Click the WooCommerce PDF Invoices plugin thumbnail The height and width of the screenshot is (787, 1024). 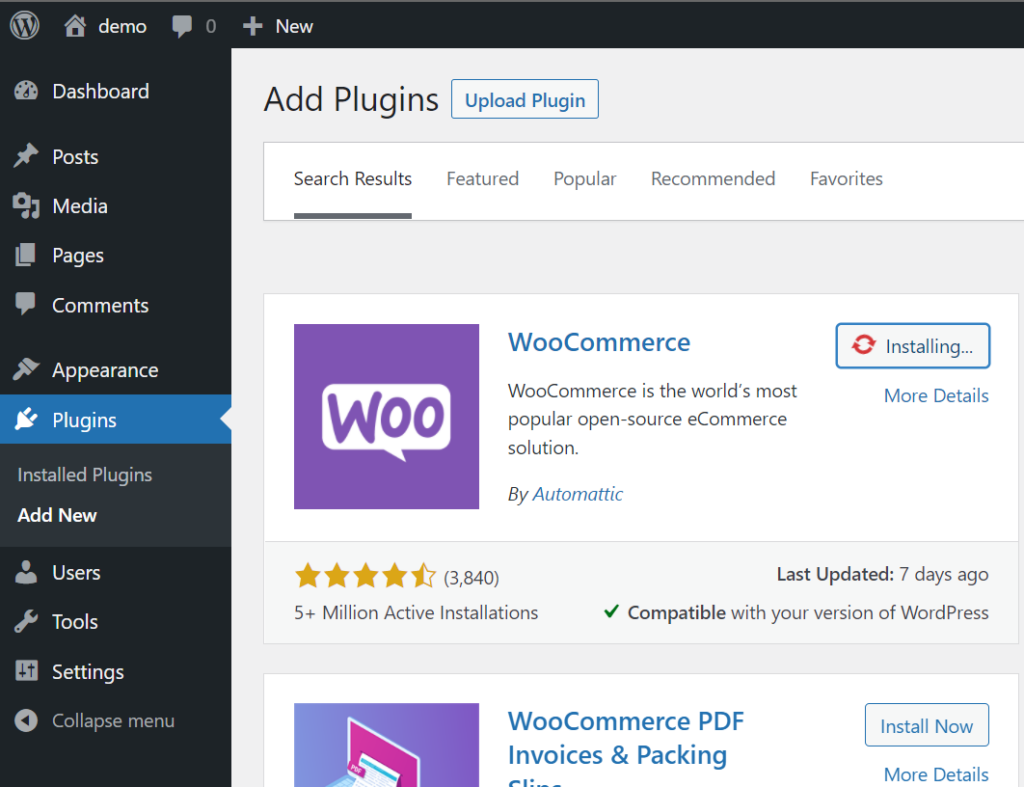[x=386, y=745]
